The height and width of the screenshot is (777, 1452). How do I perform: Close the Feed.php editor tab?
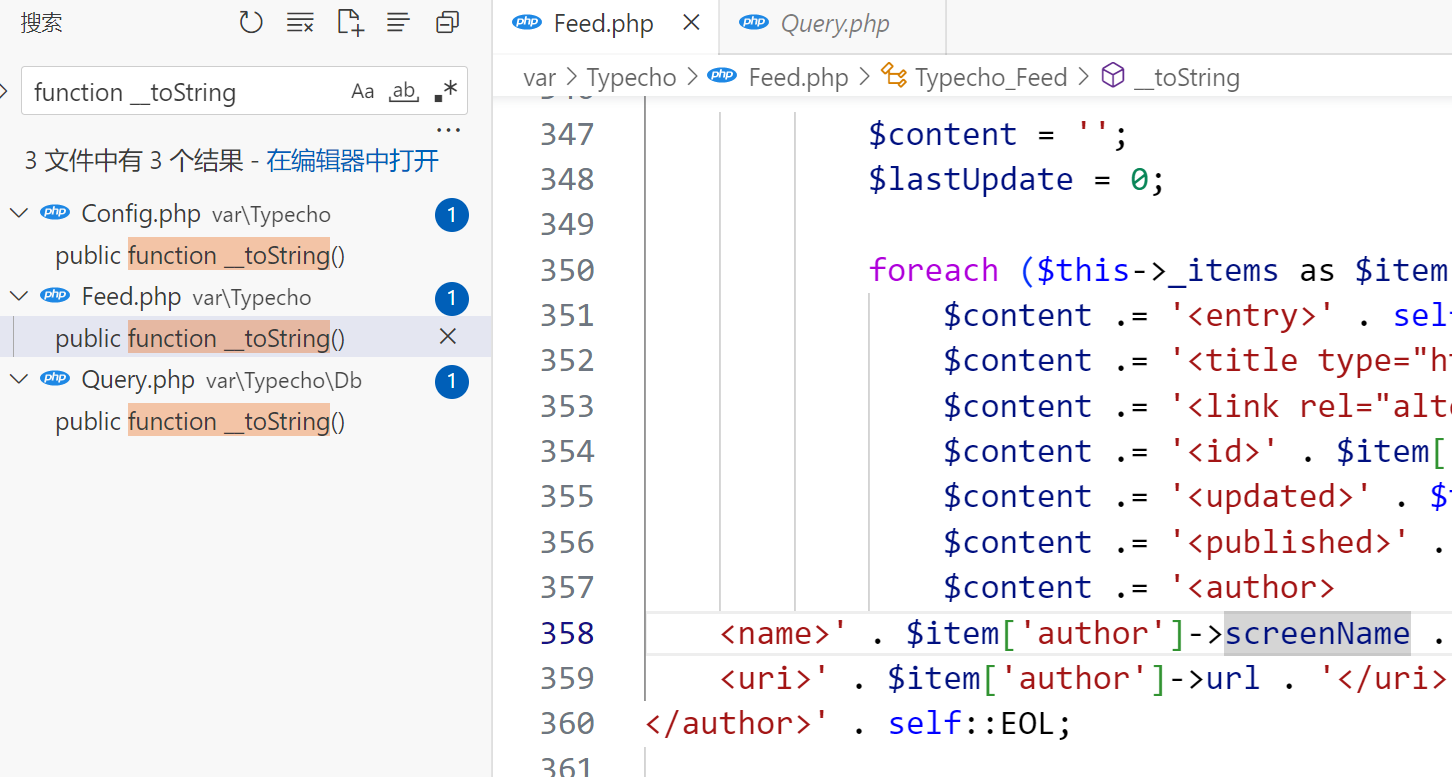(691, 23)
